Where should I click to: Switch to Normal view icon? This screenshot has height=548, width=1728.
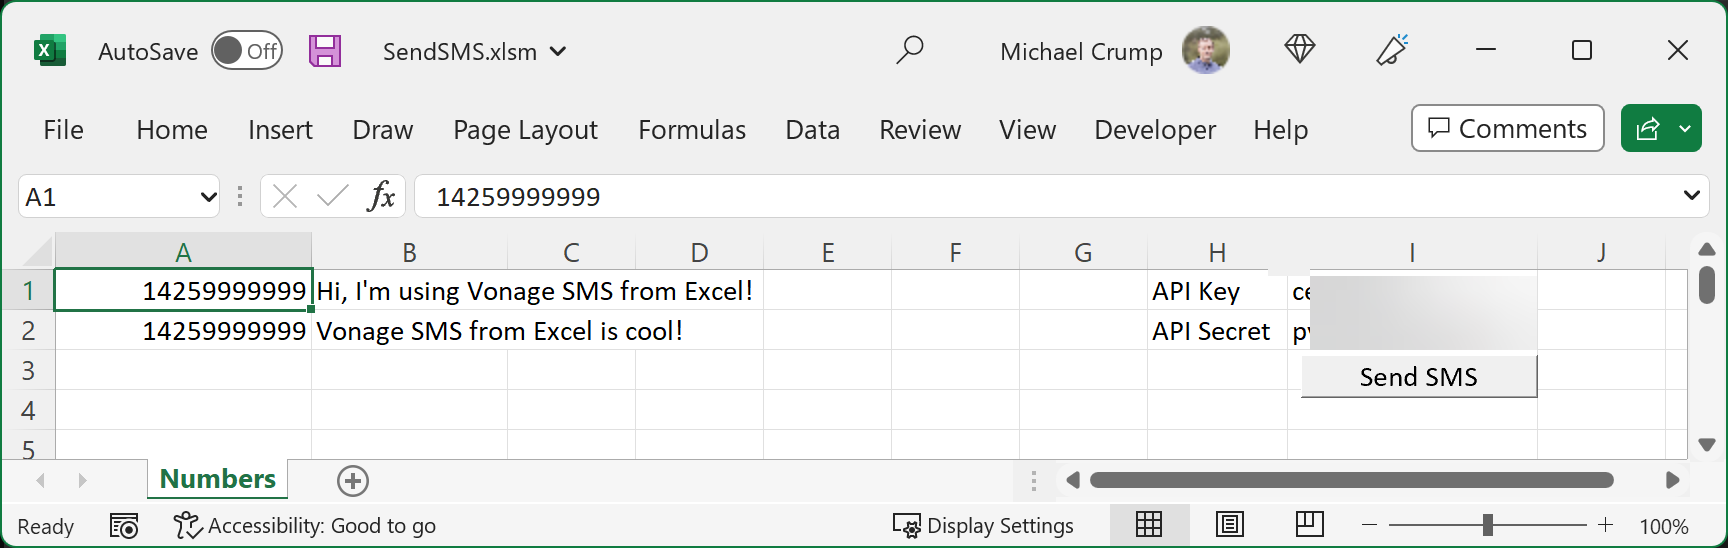pyautogui.click(x=1149, y=524)
